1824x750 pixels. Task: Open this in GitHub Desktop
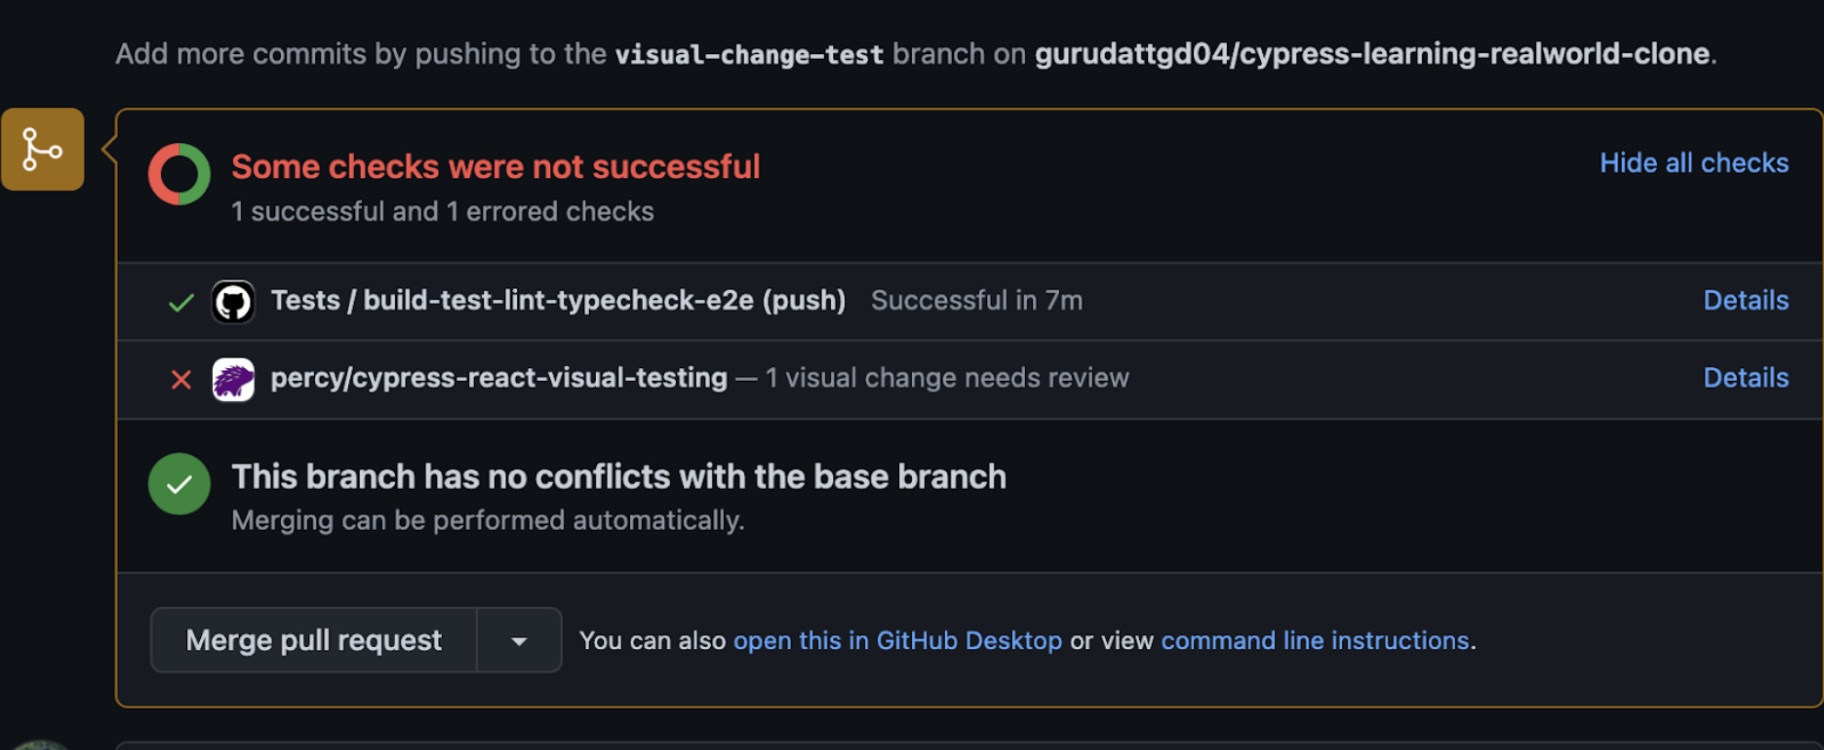[898, 640]
